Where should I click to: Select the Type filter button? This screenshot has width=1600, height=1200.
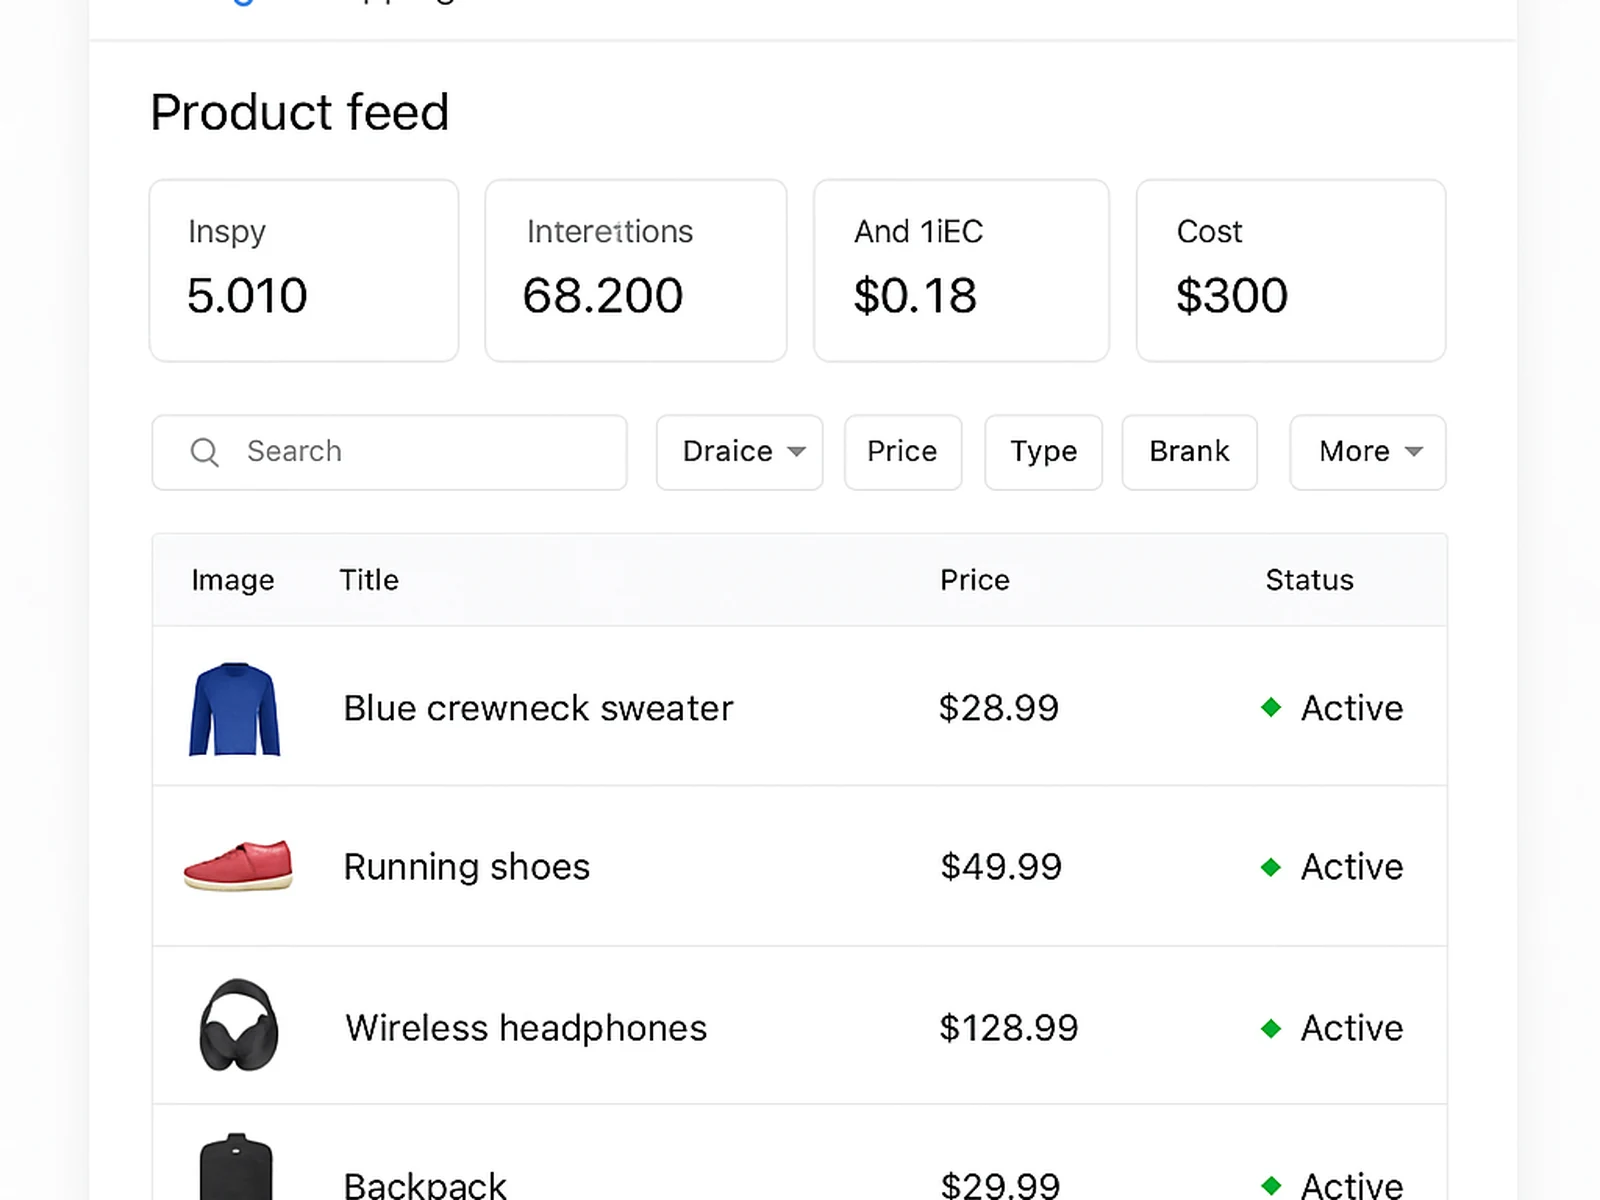click(1043, 452)
